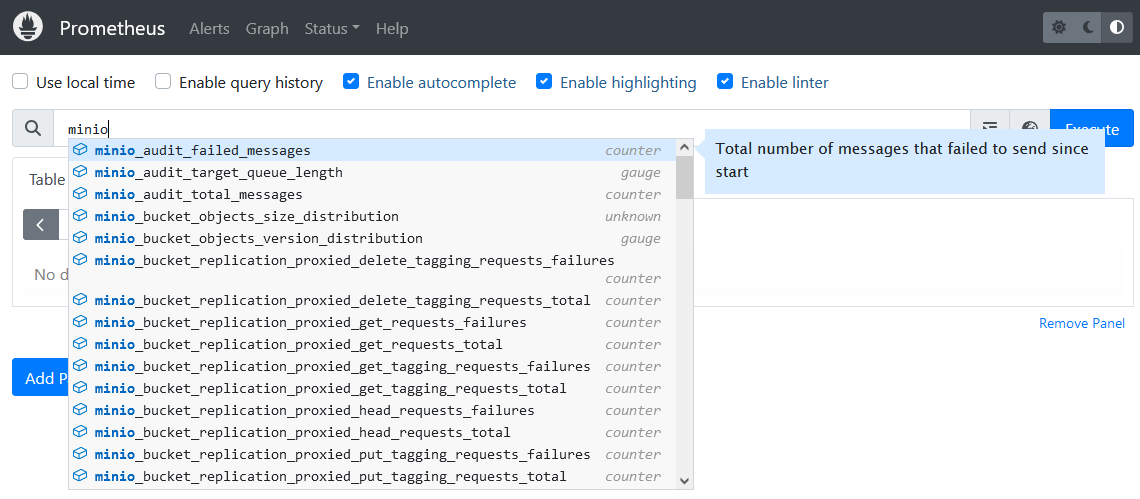Click cube icon beside proxied_head_requests_total
1140x499 pixels.
pos(81,431)
